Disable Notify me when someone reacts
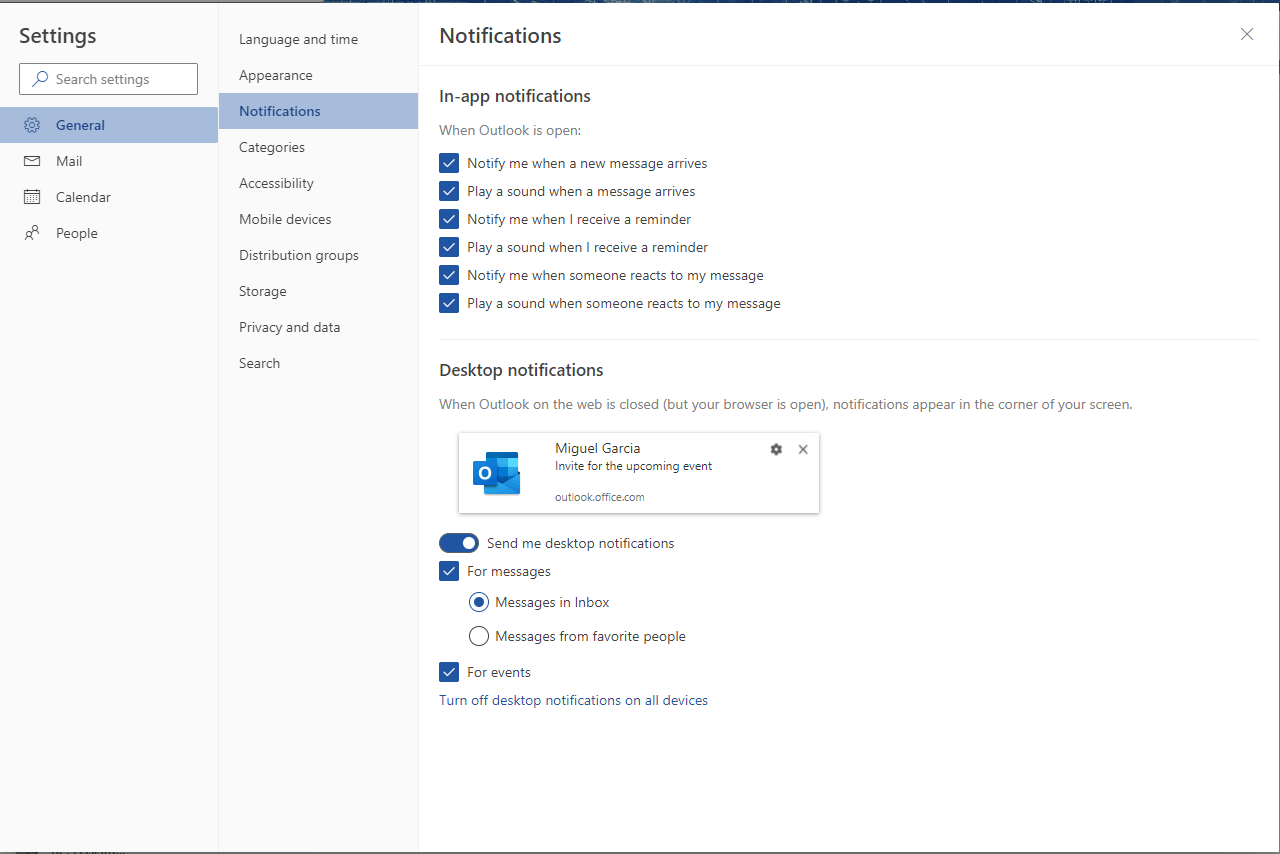1280x854 pixels. pyautogui.click(x=448, y=274)
